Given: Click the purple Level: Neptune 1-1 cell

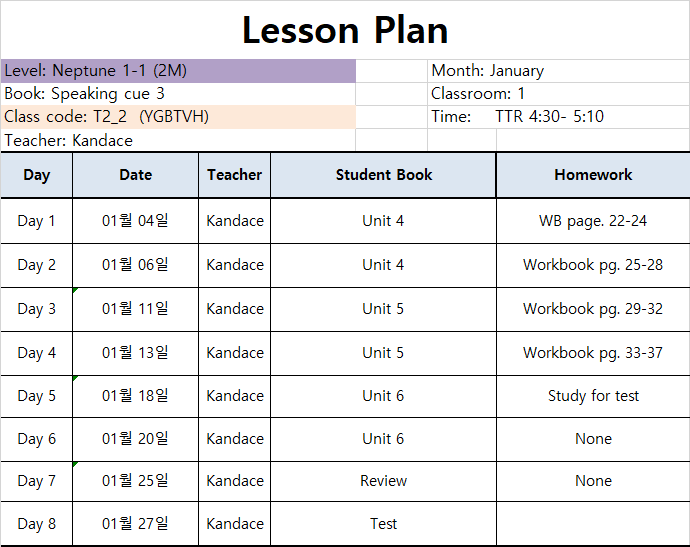Looking at the screenshot, I should click(x=178, y=71).
